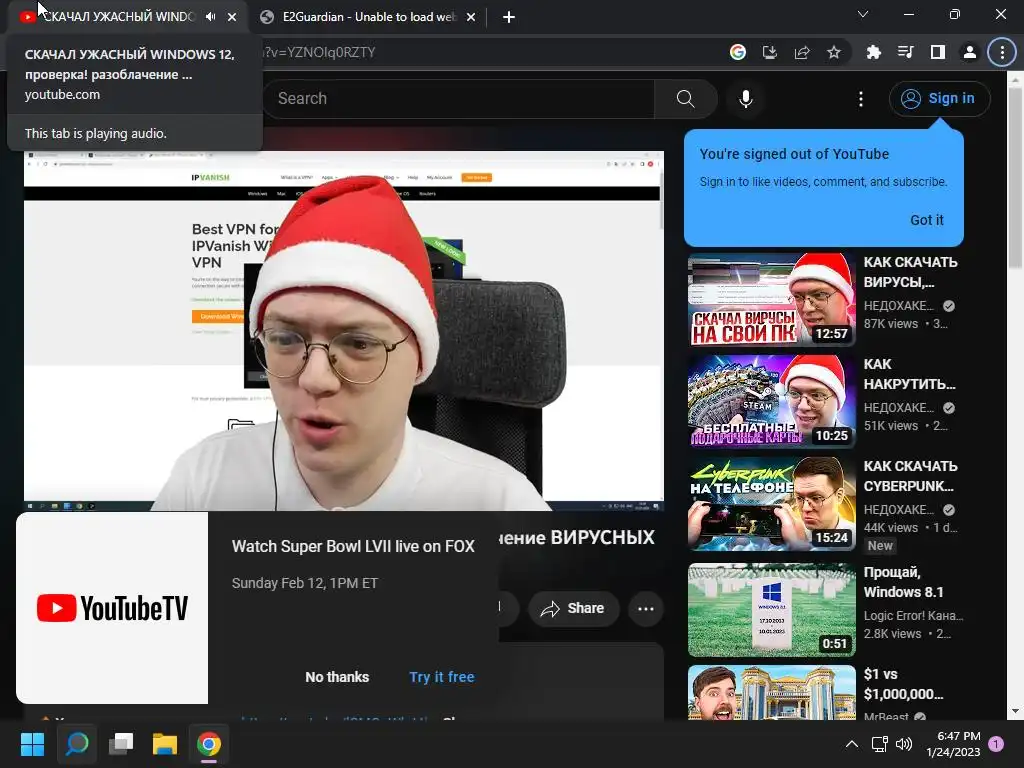
Task: Click the page vertical scrollbar thumb
Action: [1015, 178]
